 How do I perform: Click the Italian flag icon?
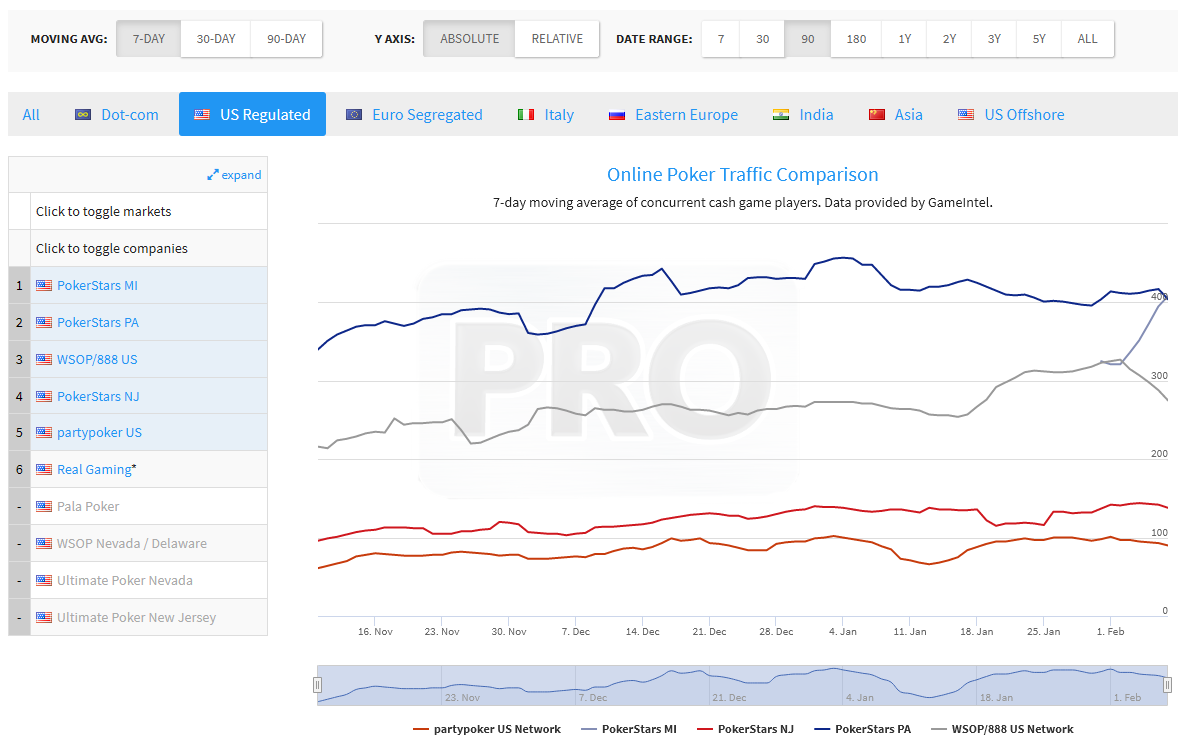point(526,114)
